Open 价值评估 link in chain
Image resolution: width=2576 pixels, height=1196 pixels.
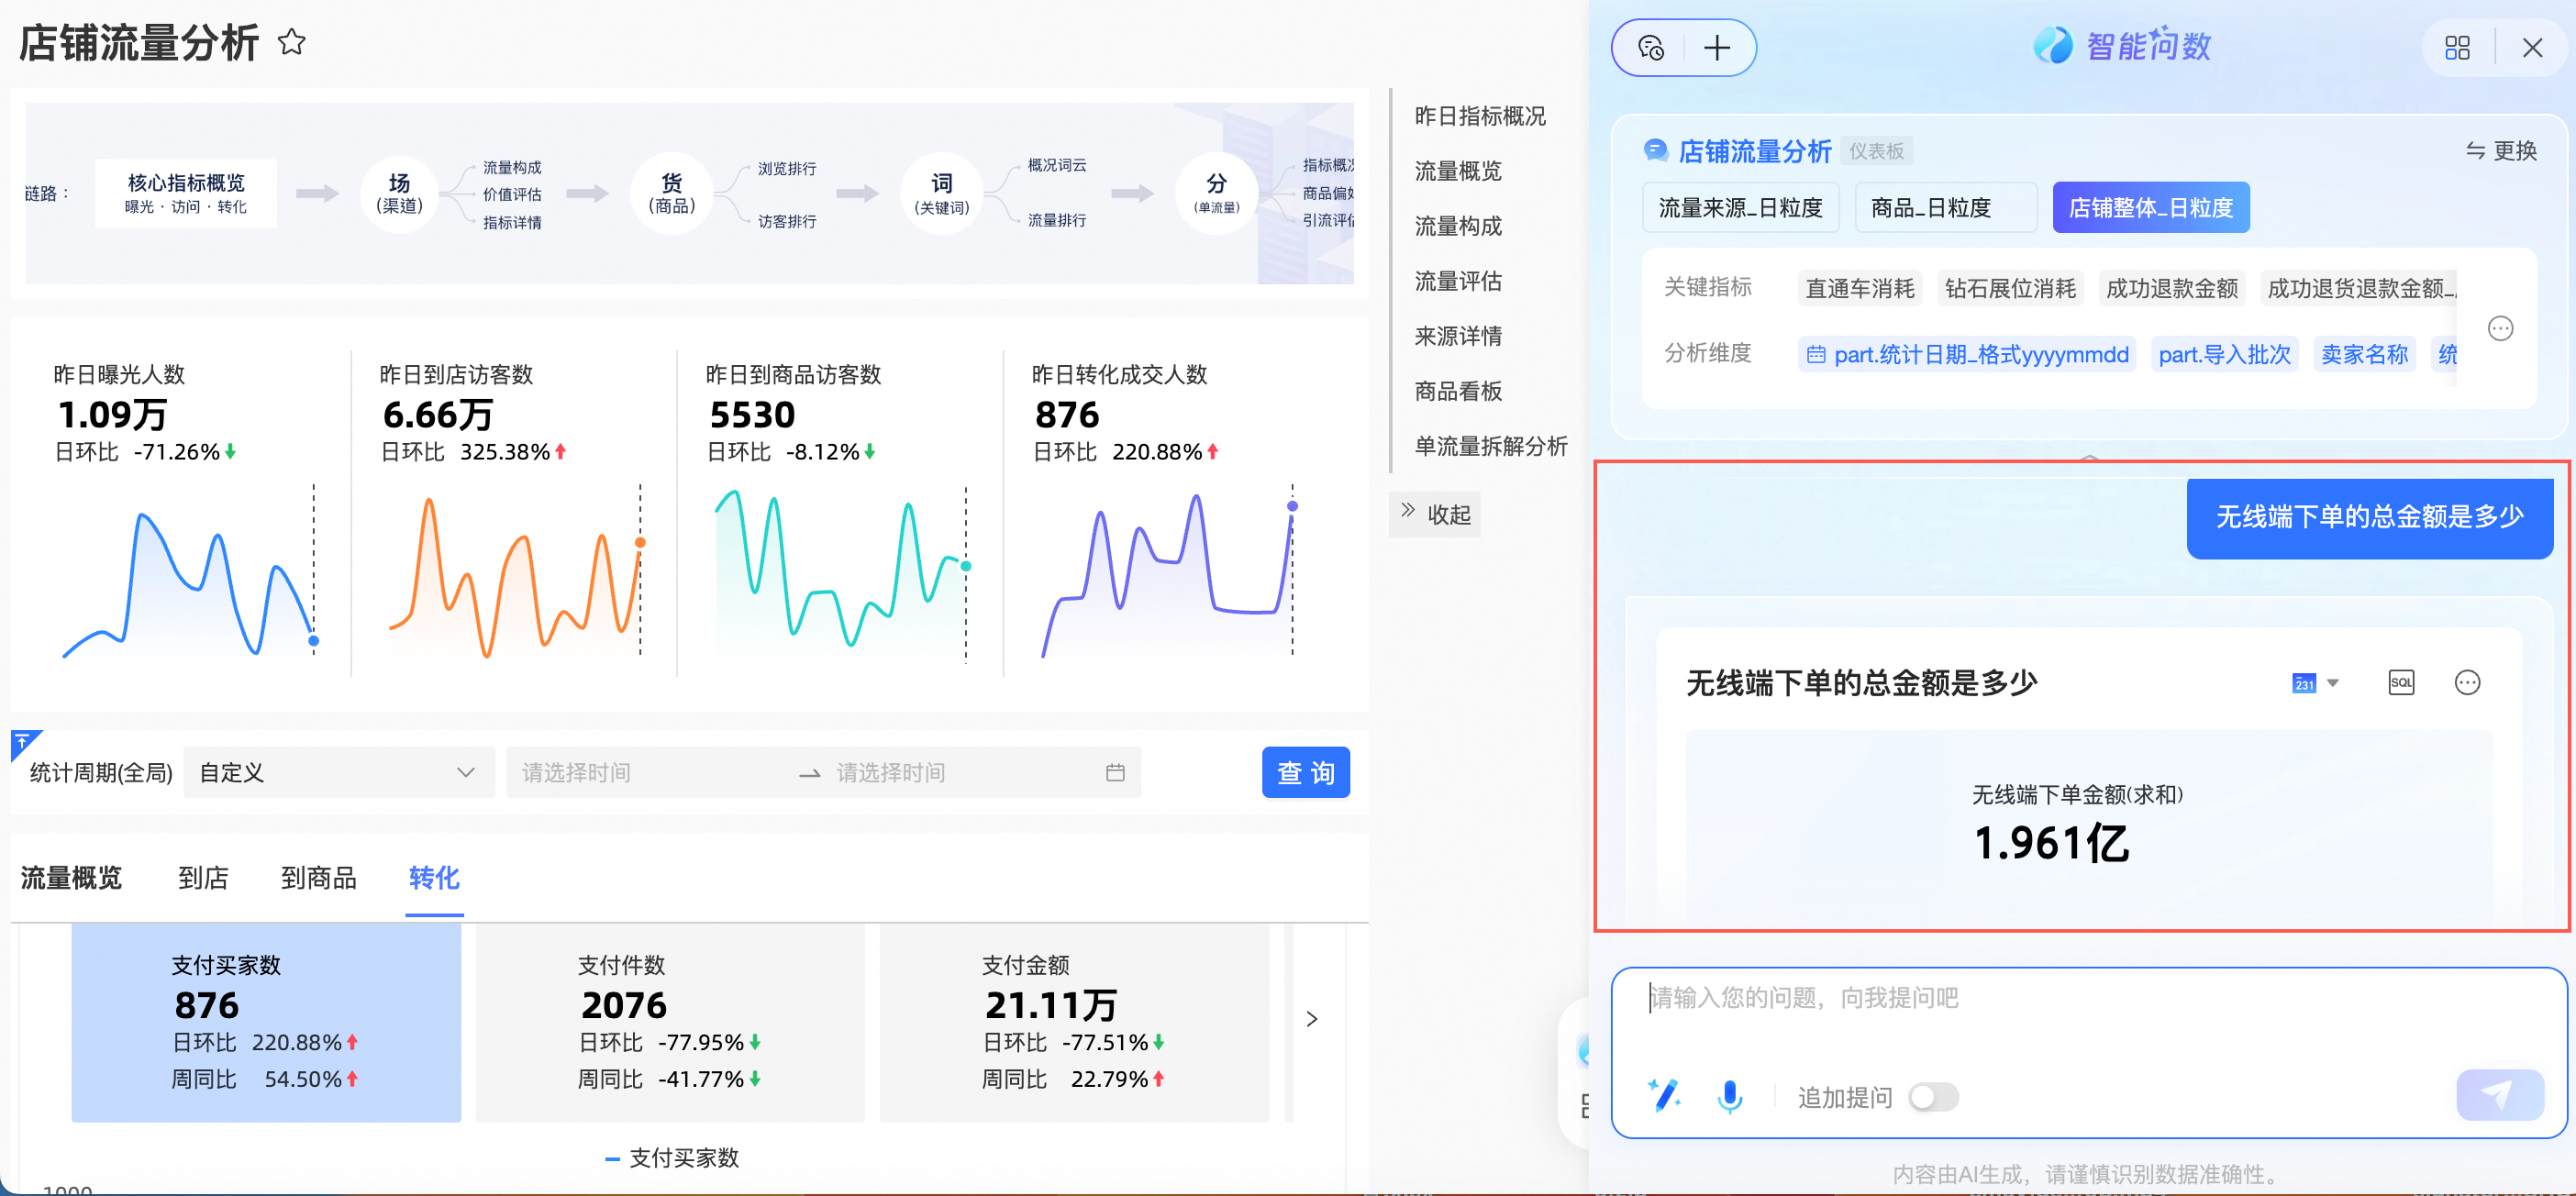click(x=512, y=194)
